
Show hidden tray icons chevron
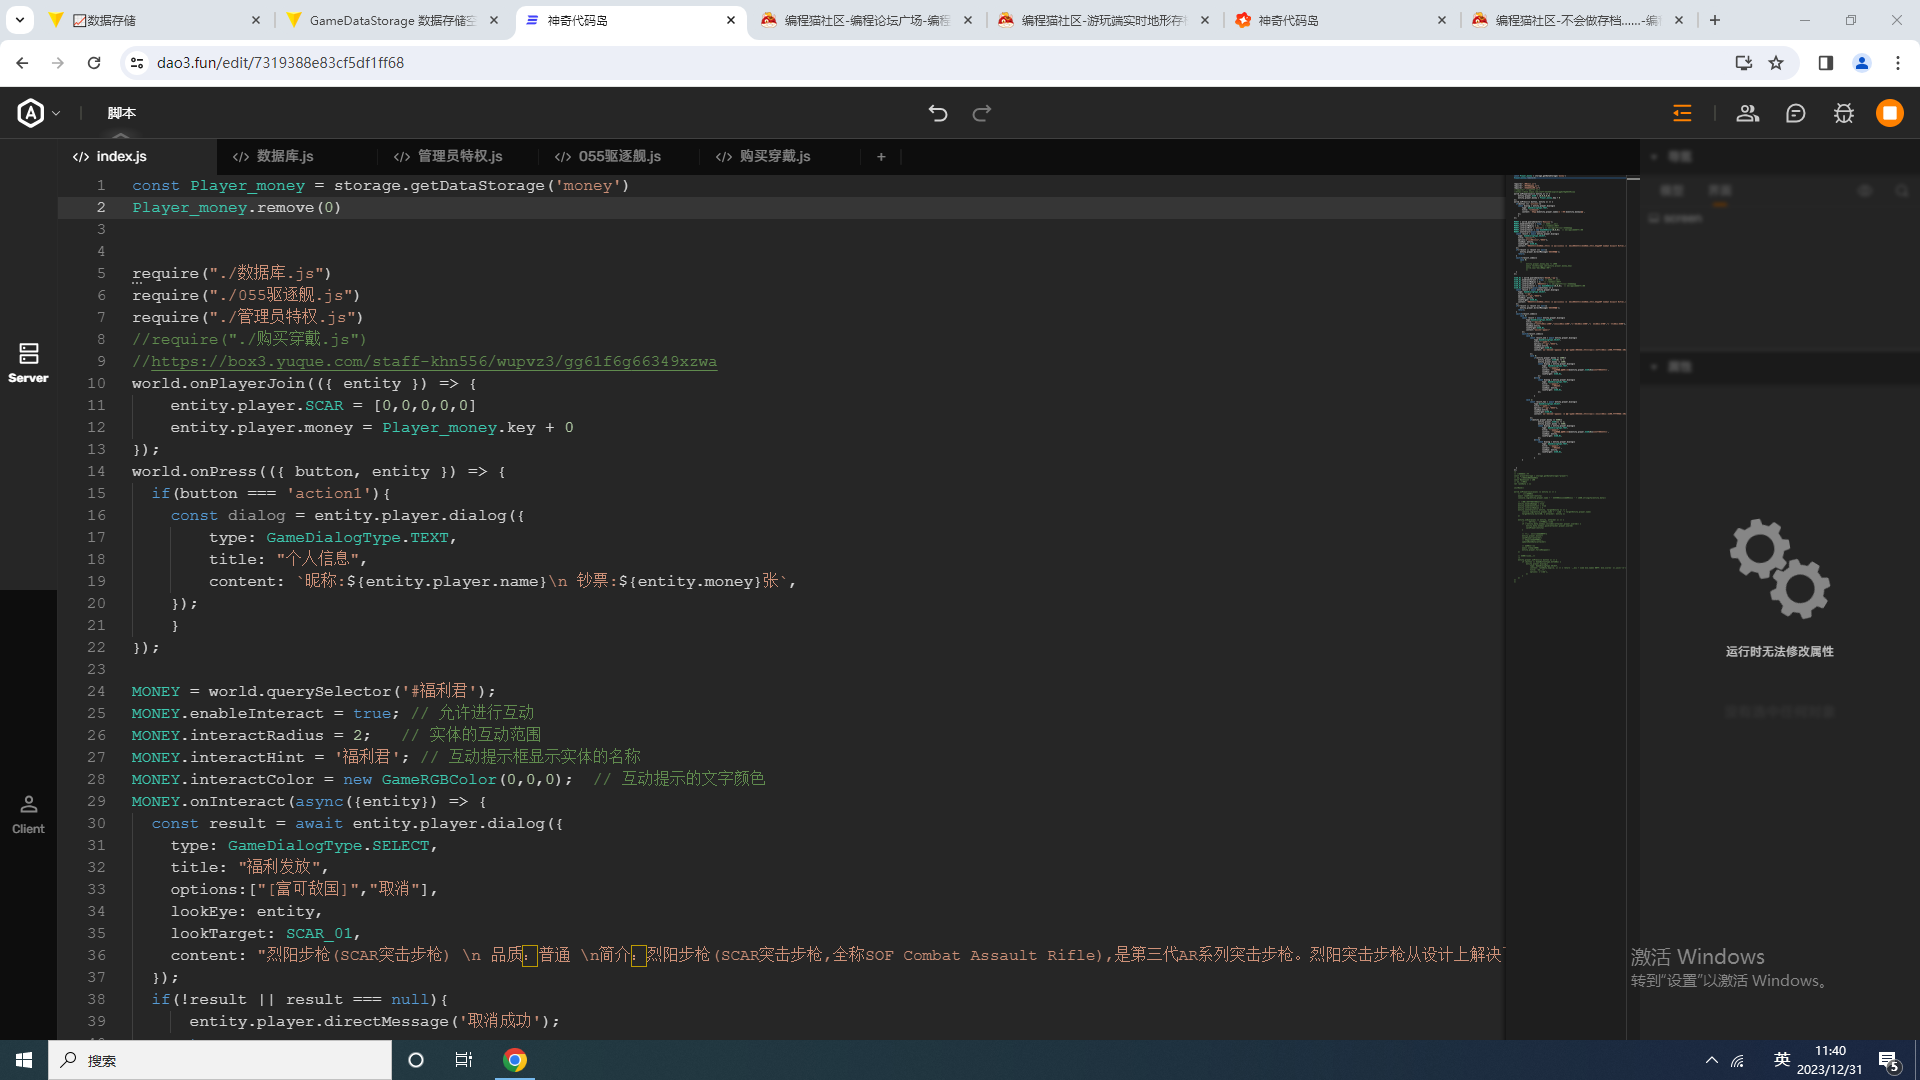(x=1712, y=1060)
